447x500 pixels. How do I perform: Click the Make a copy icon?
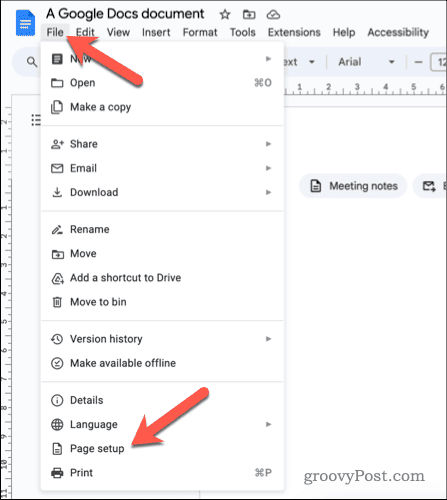click(57, 107)
